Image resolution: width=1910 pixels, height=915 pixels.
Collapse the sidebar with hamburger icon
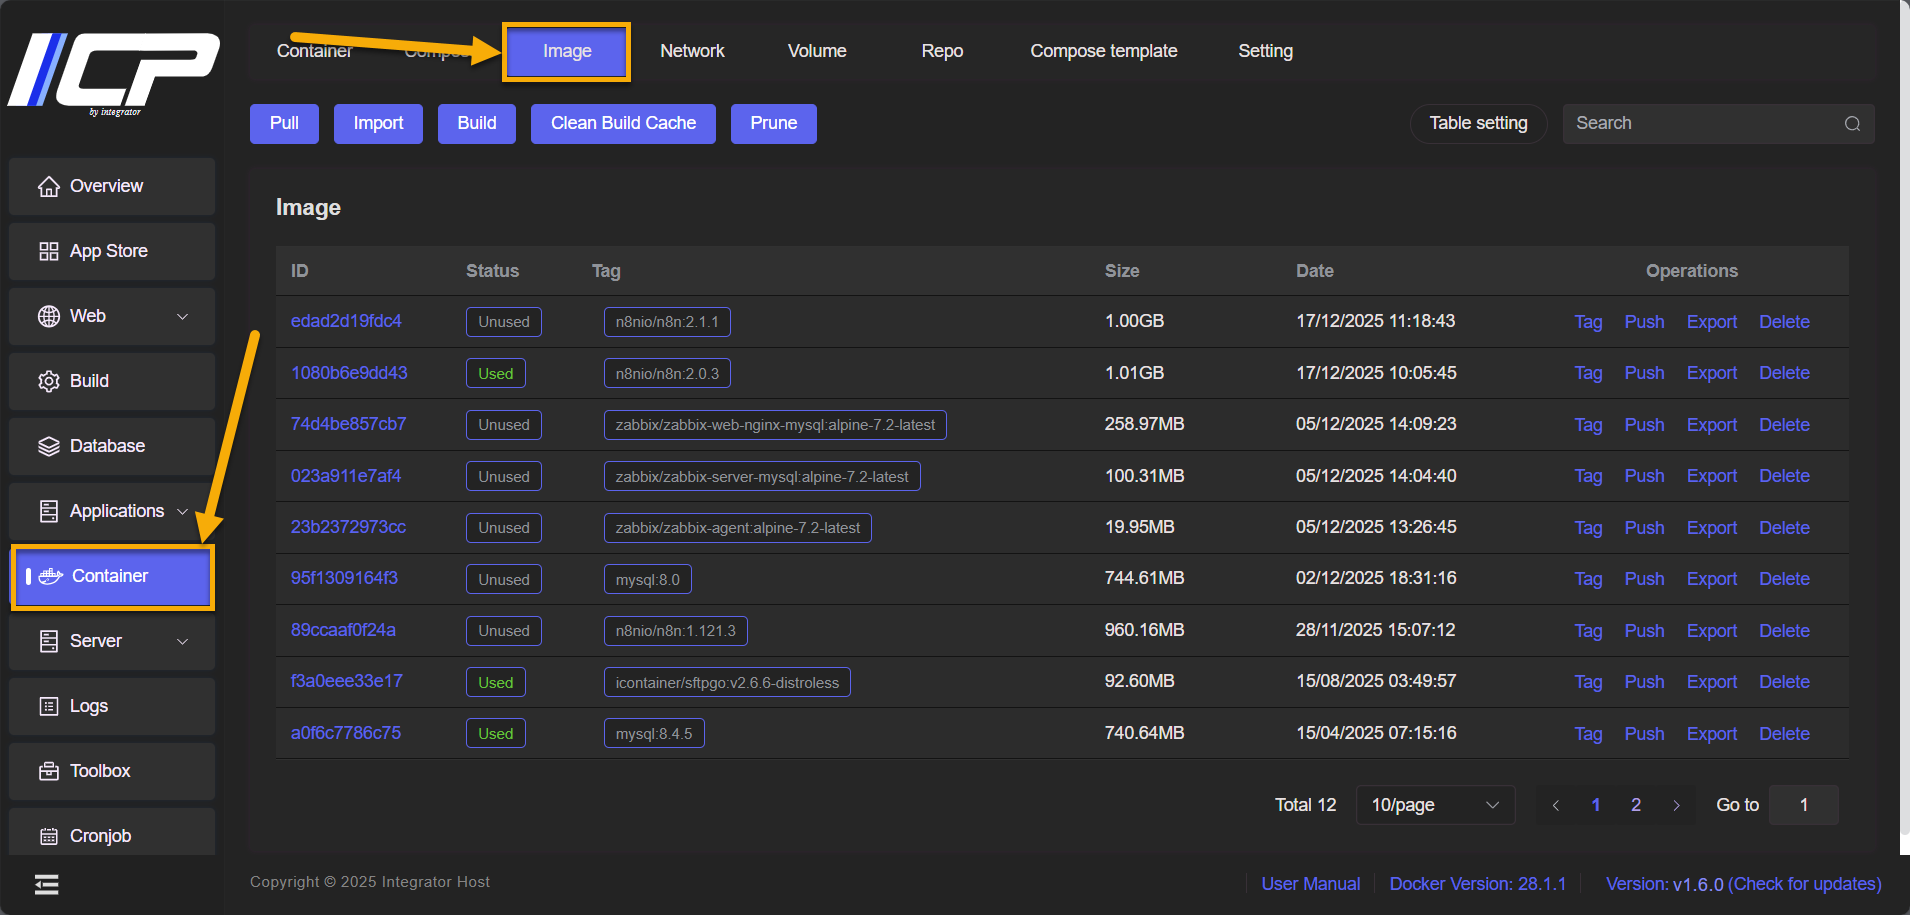tap(46, 884)
